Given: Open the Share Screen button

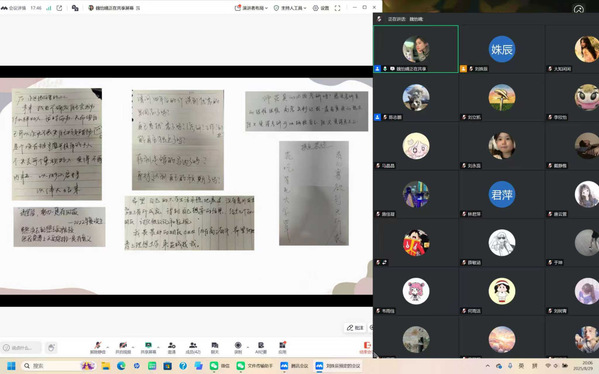Looking at the screenshot, I should (x=148, y=348).
